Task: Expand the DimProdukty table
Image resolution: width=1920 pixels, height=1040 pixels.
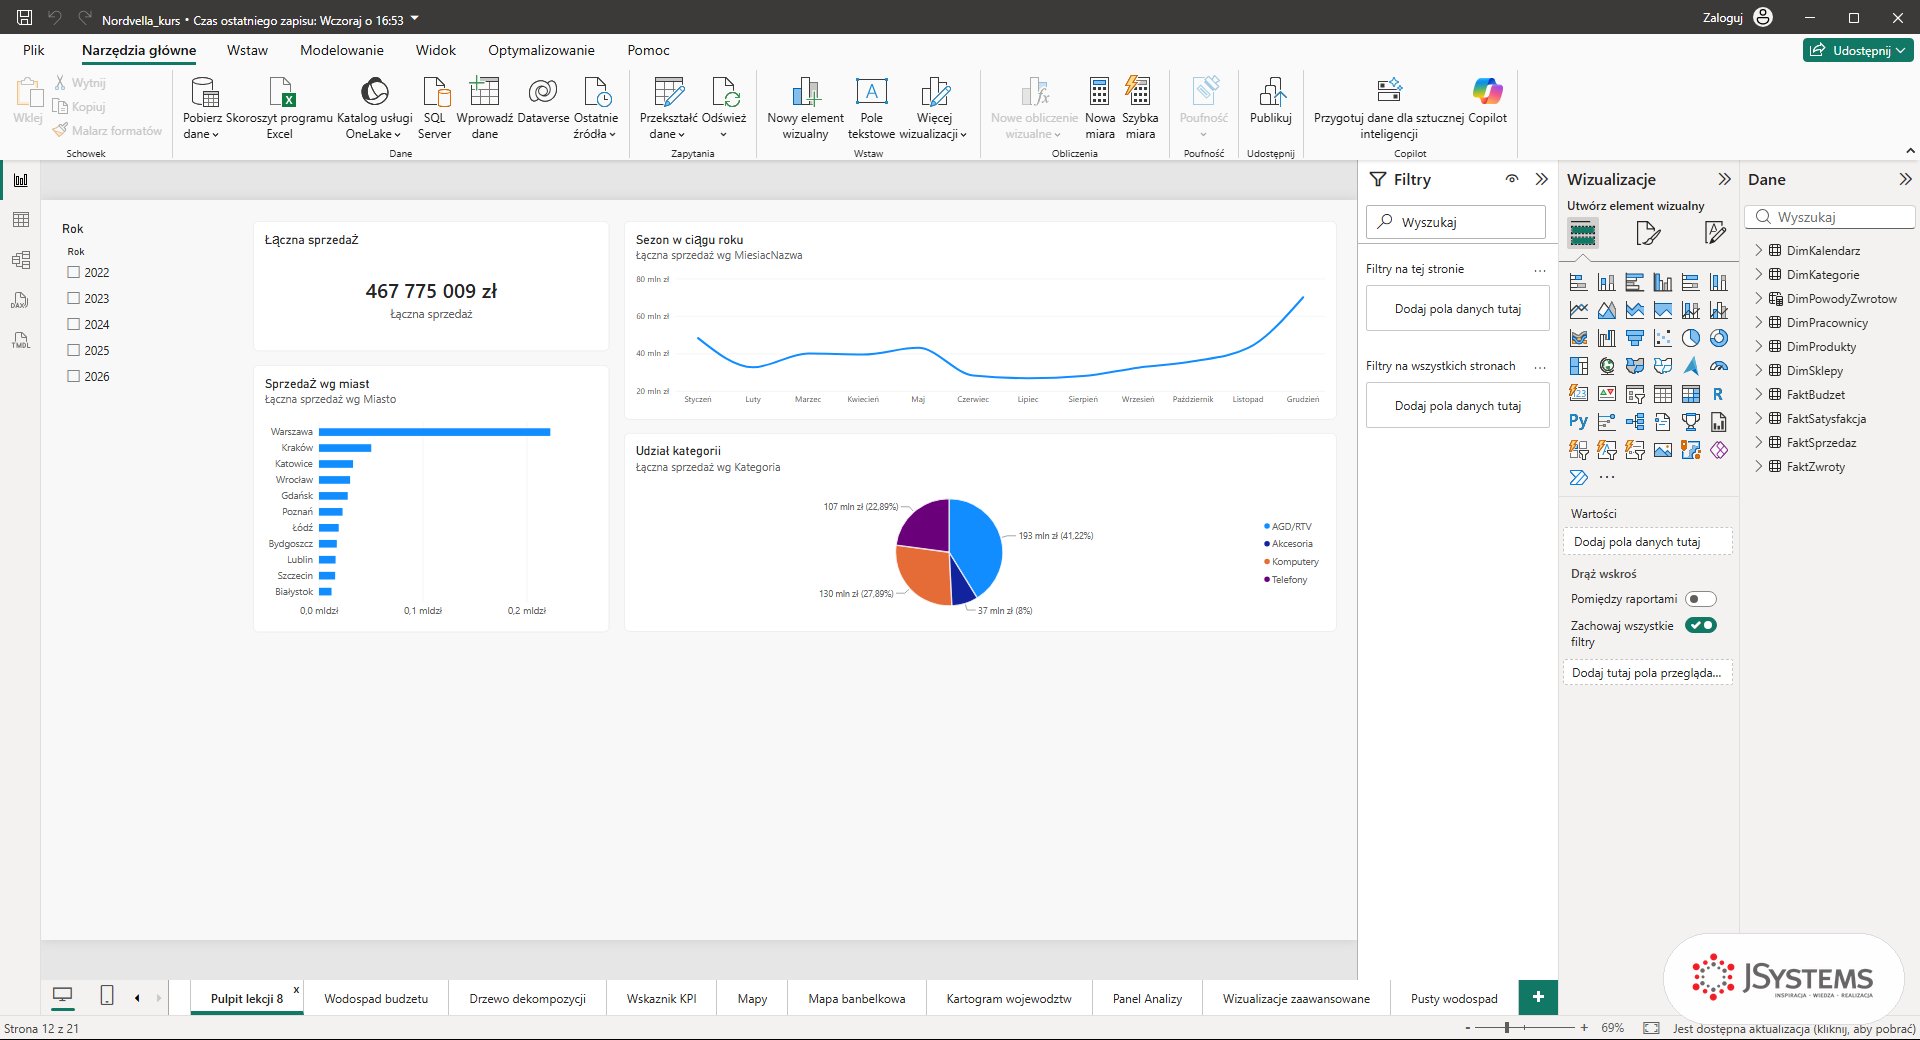Action: pyautogui.click(x=1759, y=346)
